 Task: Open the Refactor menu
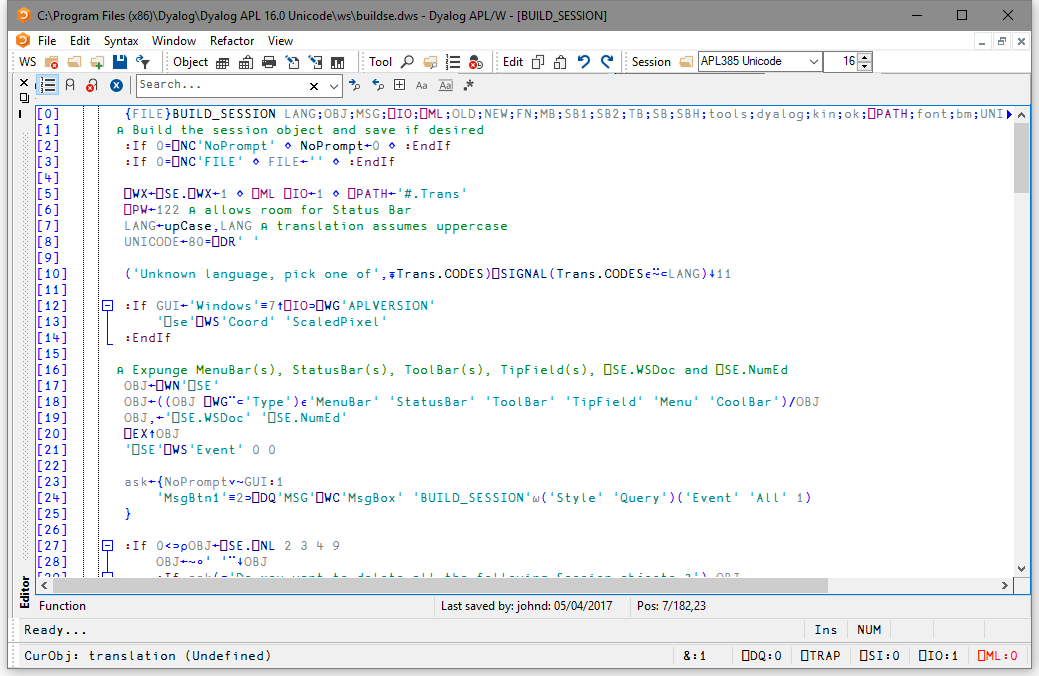click(232, 41)
